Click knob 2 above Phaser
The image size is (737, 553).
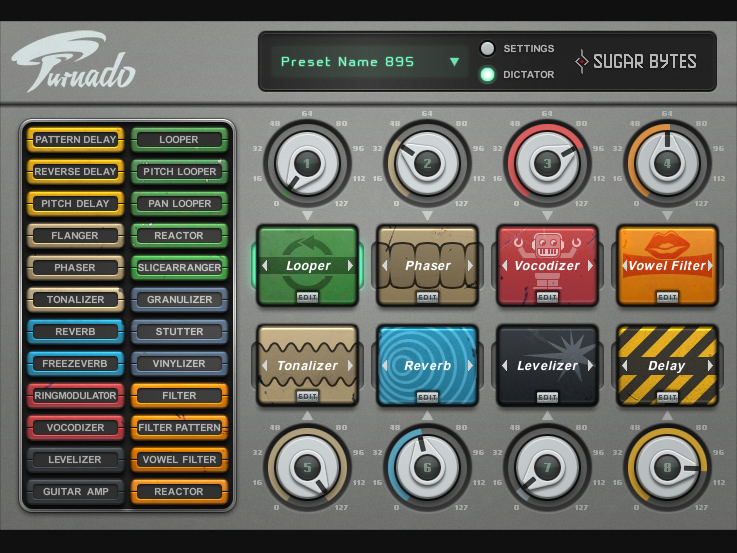[x=427, y=164]
